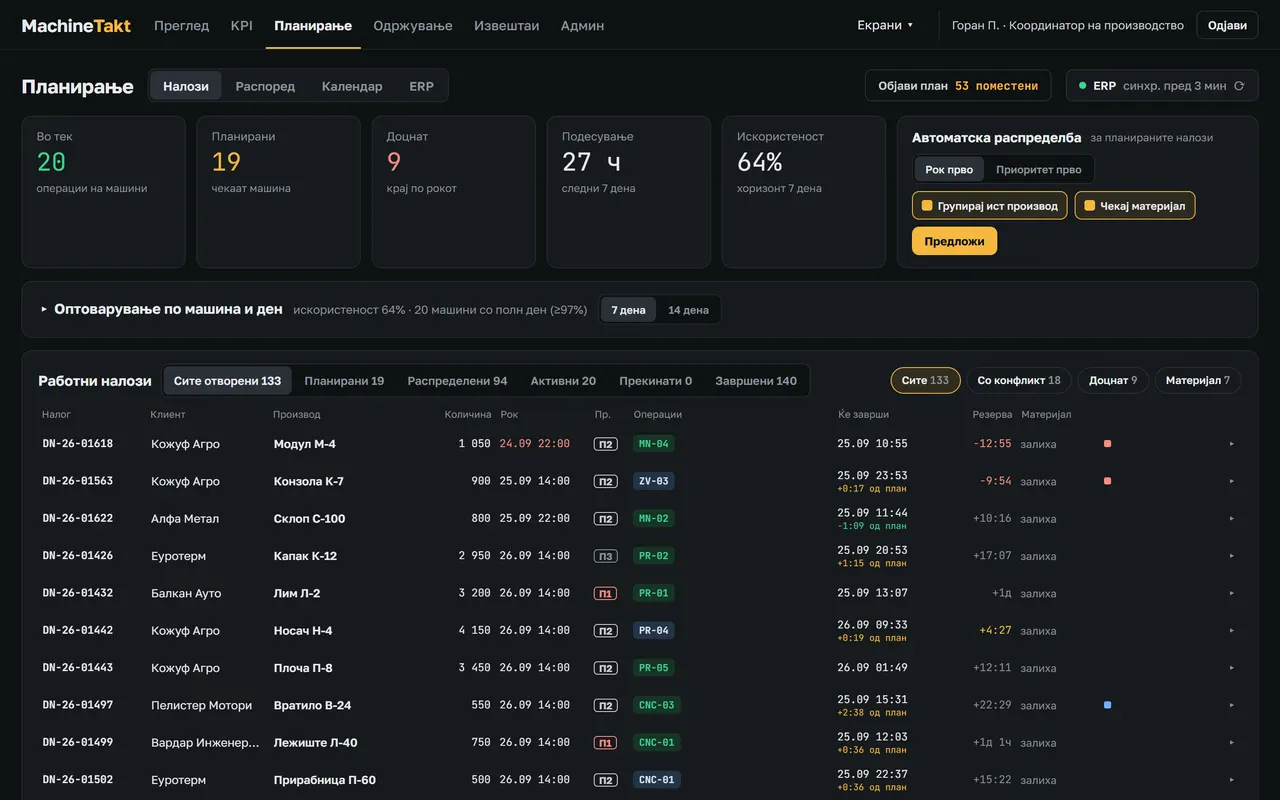Click the П1 priority badge for Лим Л-2
The width and height of the screenshot is (1280, 800).
(x=605, y=593)
